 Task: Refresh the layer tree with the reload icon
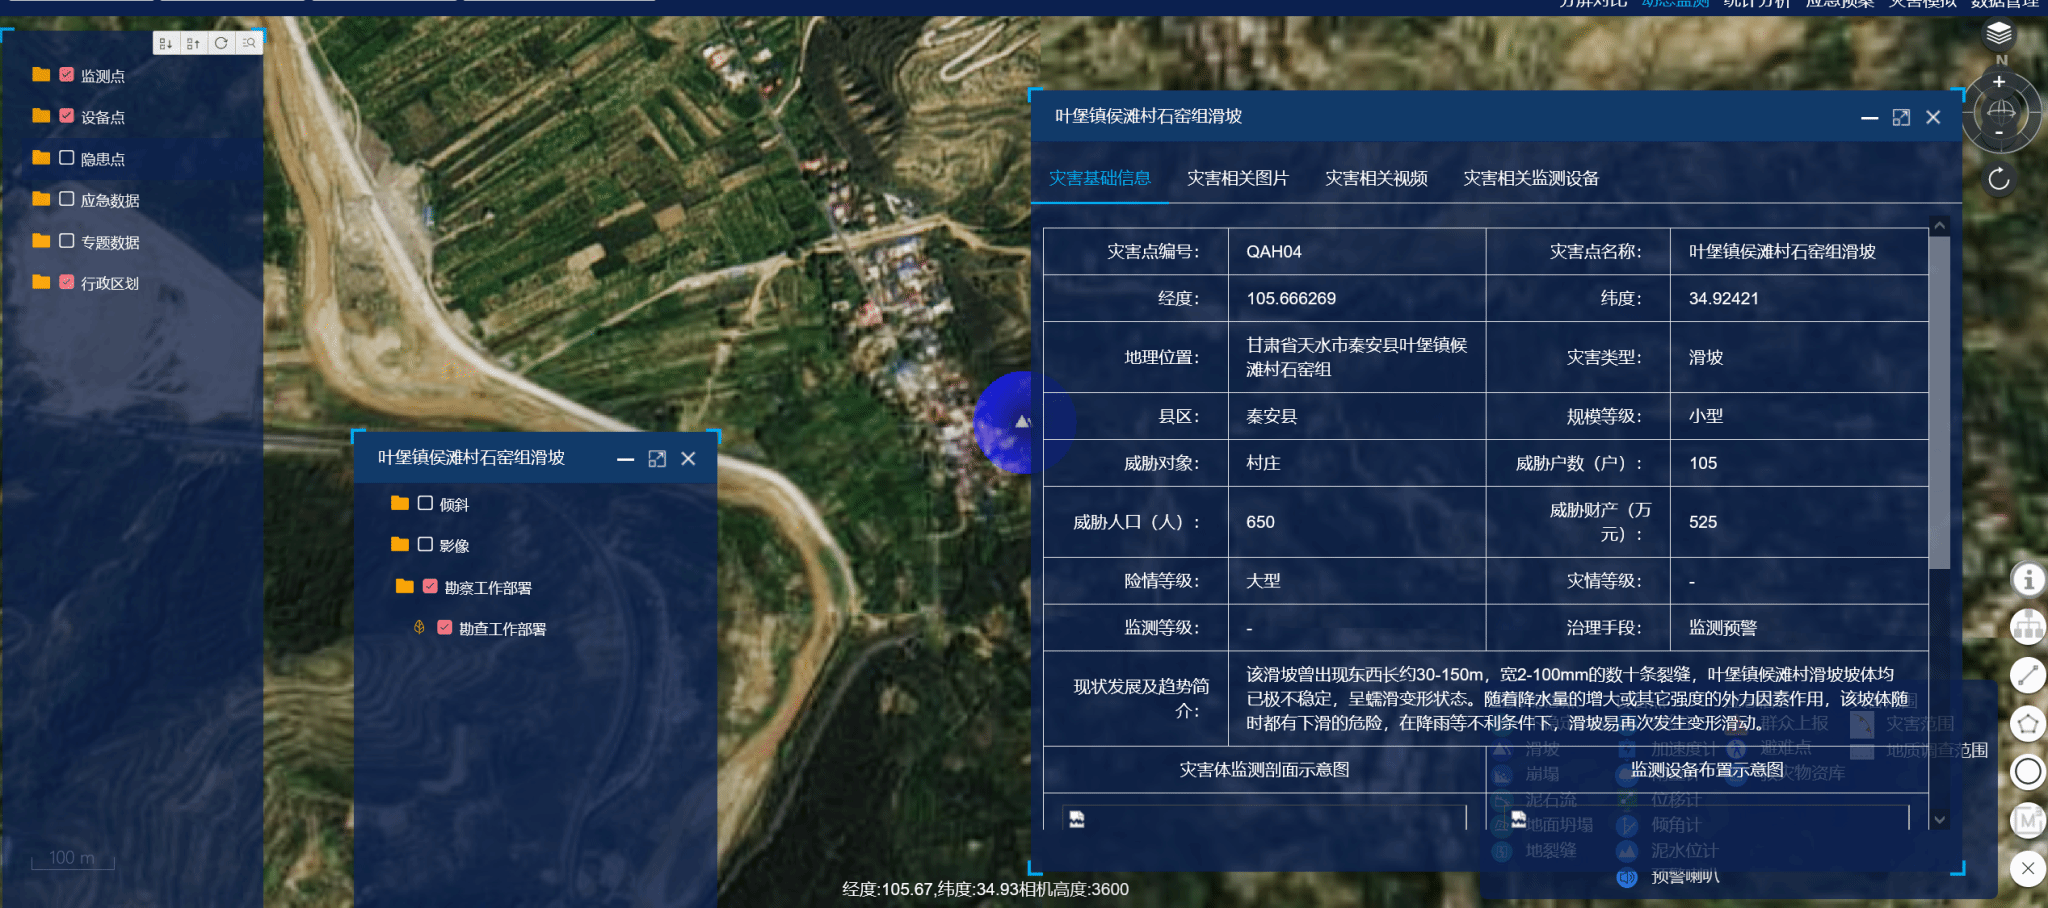[x=221, y=43]
